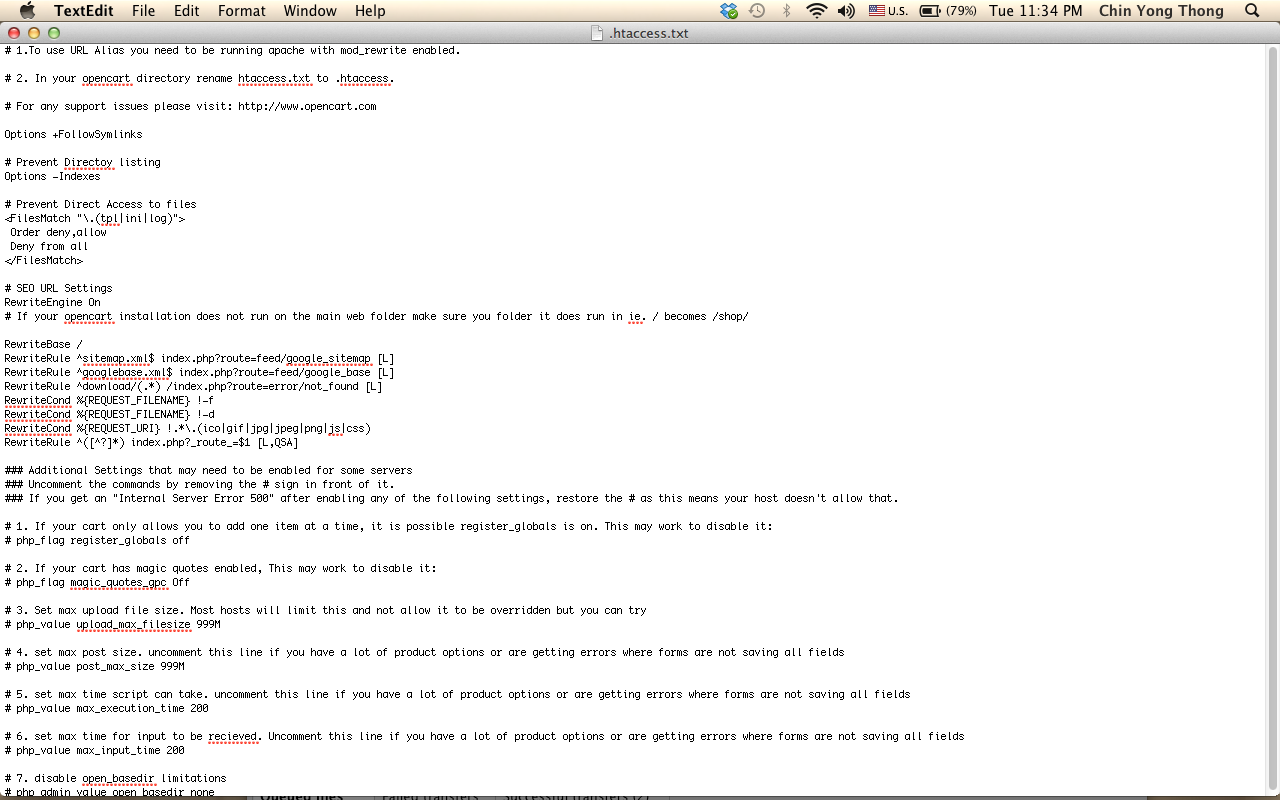
Task: Click the '# 1.To use URL Alias' comment line
Action: 232,50
